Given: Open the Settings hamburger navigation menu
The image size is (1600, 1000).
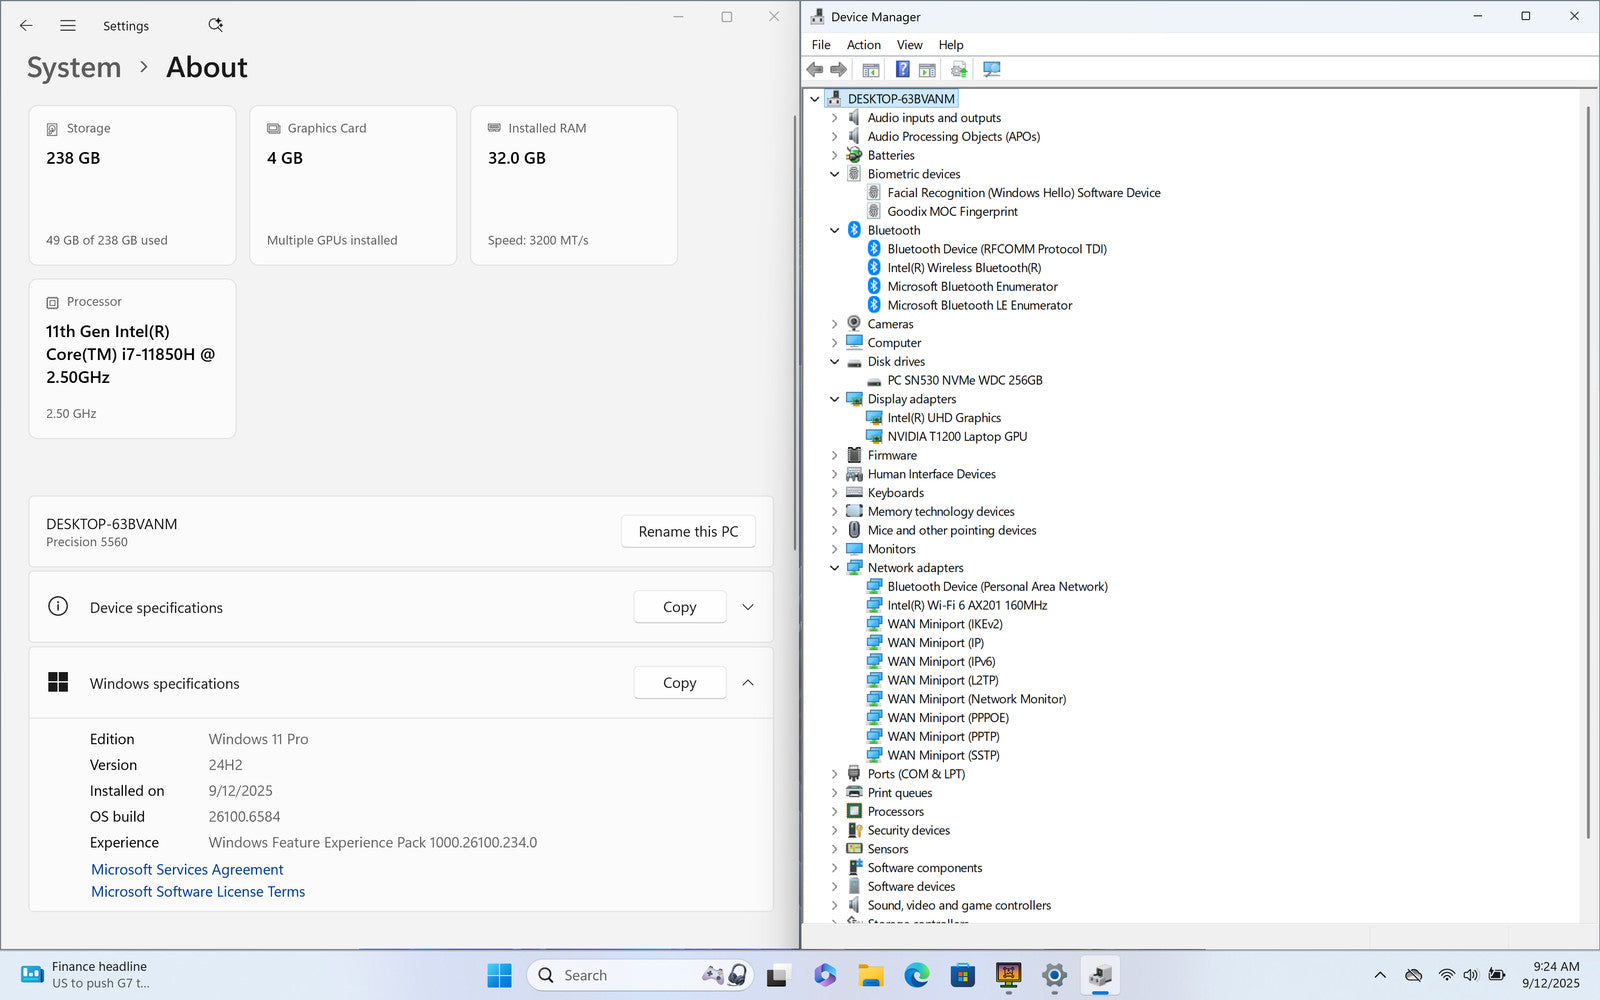Looking at the screenshot, I should [x=68, y=26].
